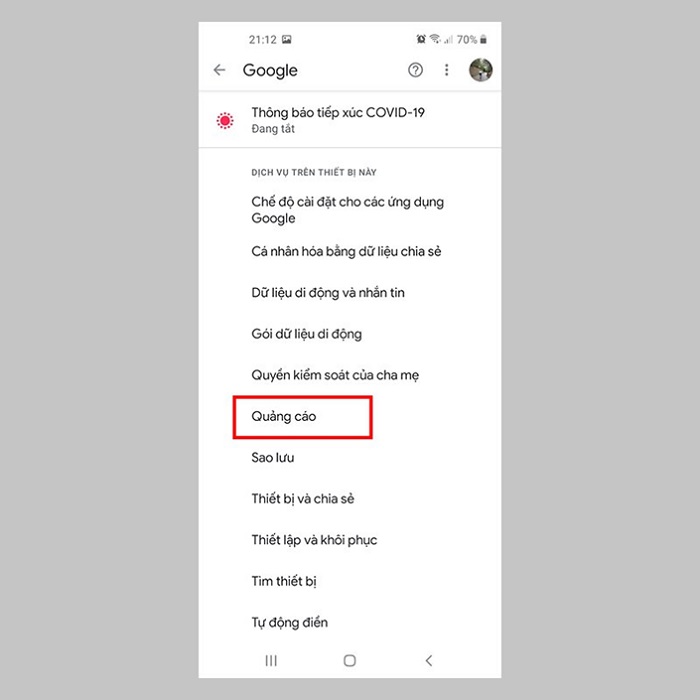The height and width of the screenshot is (700, 700).
Task: Tap the recent apps navigation button
Action: [x=271, y=660]
